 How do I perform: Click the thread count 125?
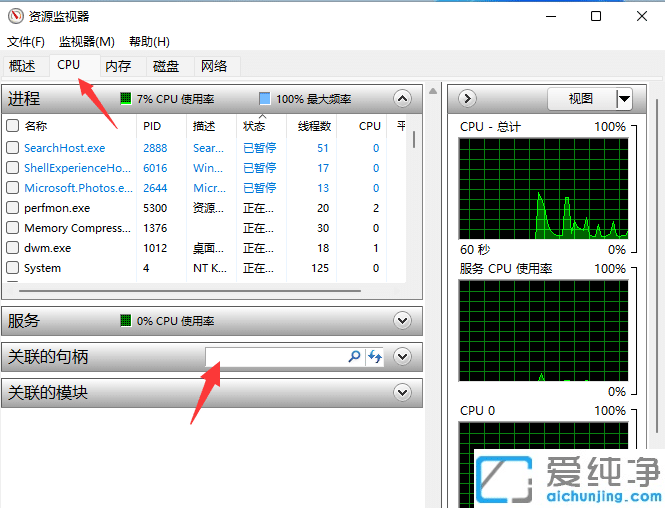coord(319,268)
